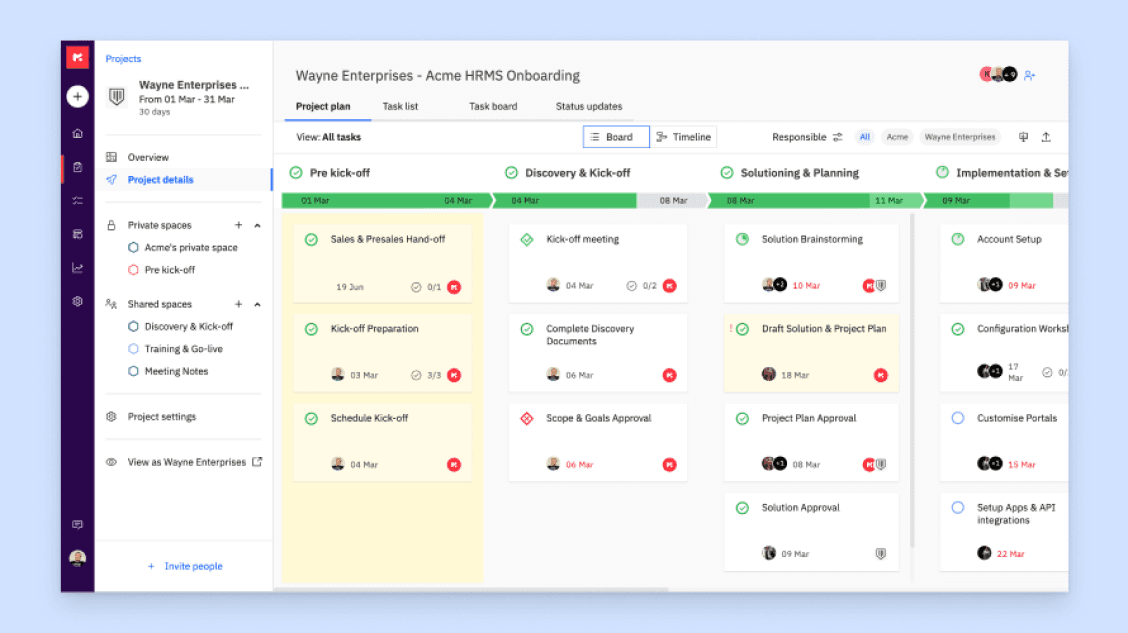Click the add member icon at top right
Image resolution: width=1128 pixels, height=633 pixels.
click(x=1029, y=75)
